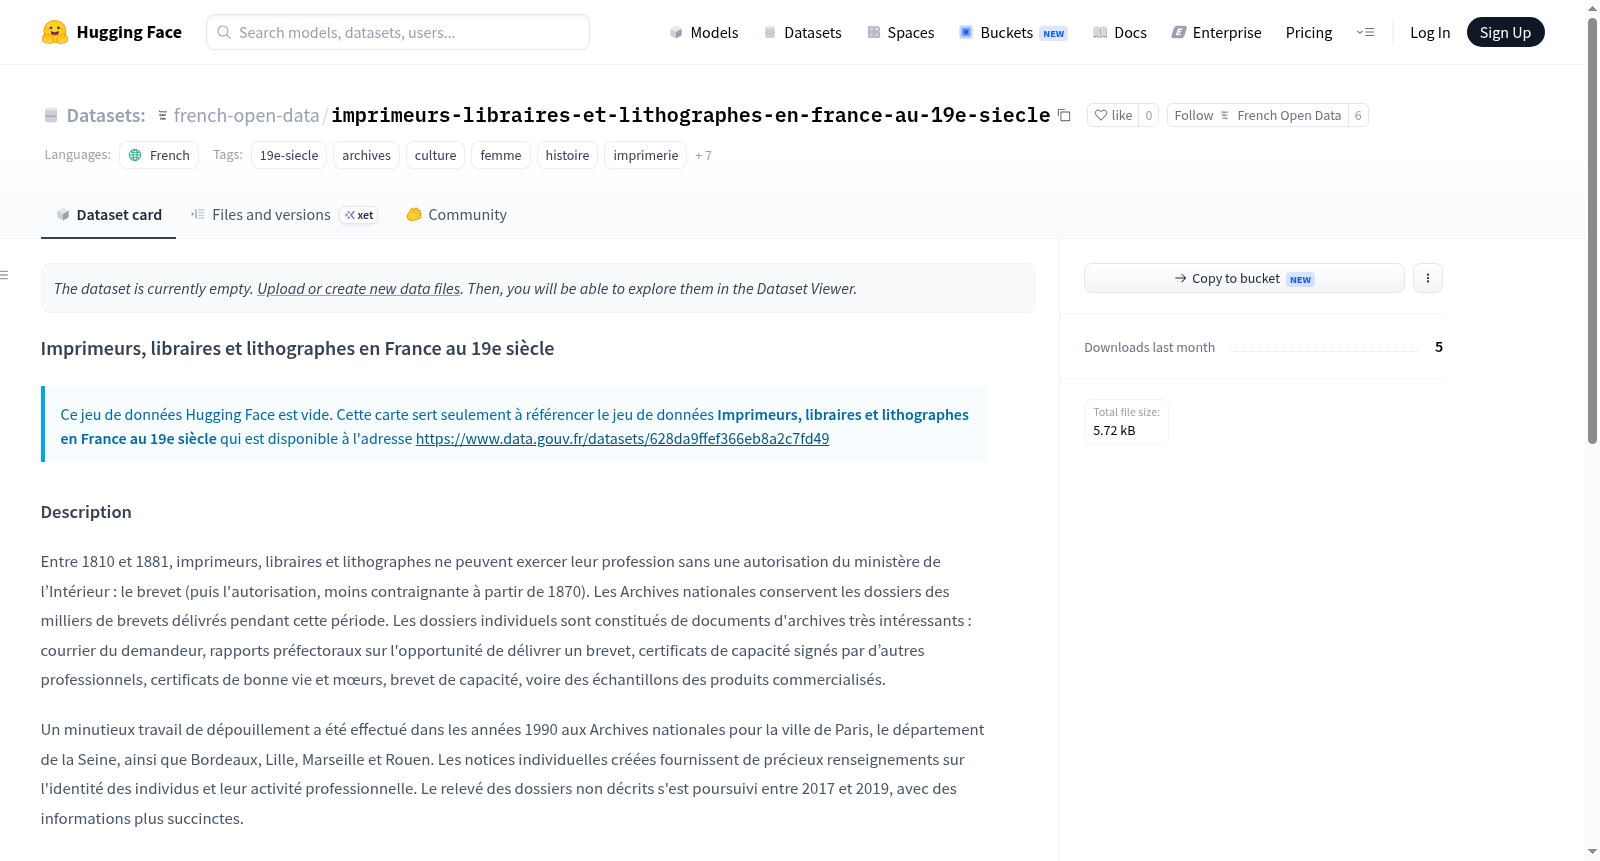The width and height of the screenshot is (1600, 861).
Task: Click the Sign Up button
Action: coord(1505,32)
